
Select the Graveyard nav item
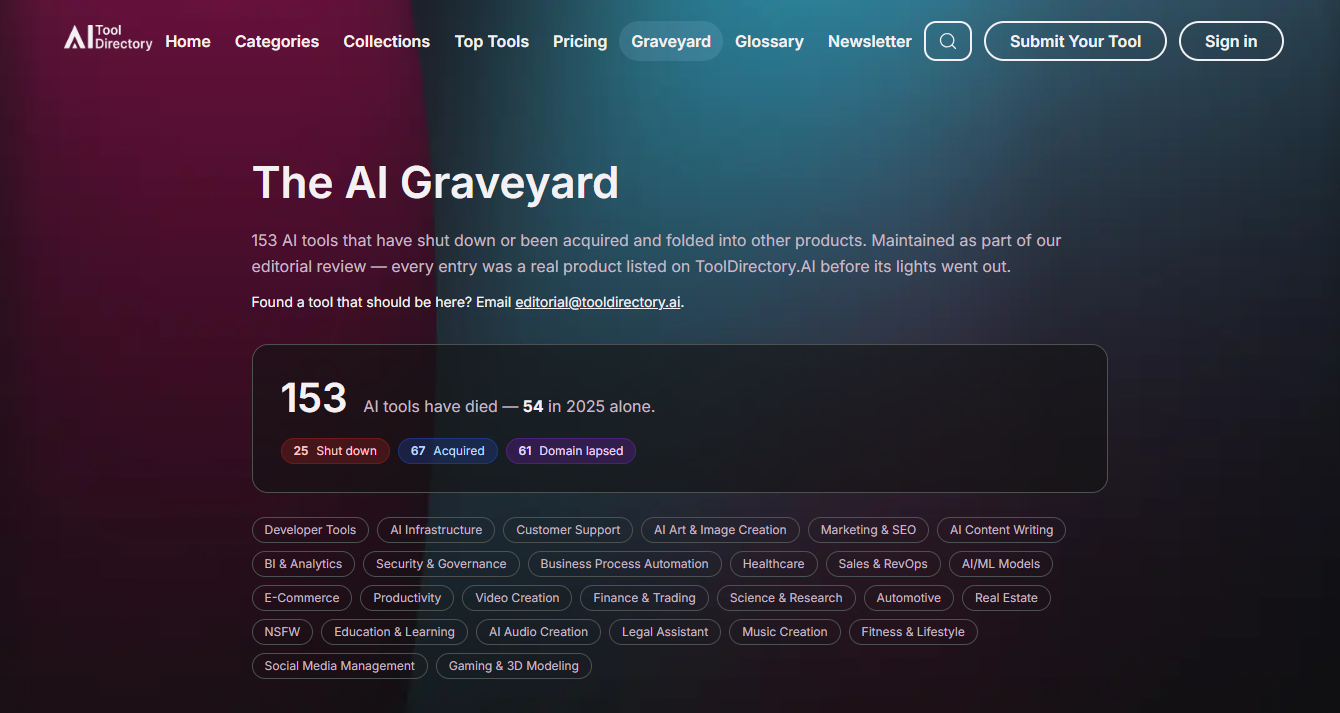click(x=671, y=41)
